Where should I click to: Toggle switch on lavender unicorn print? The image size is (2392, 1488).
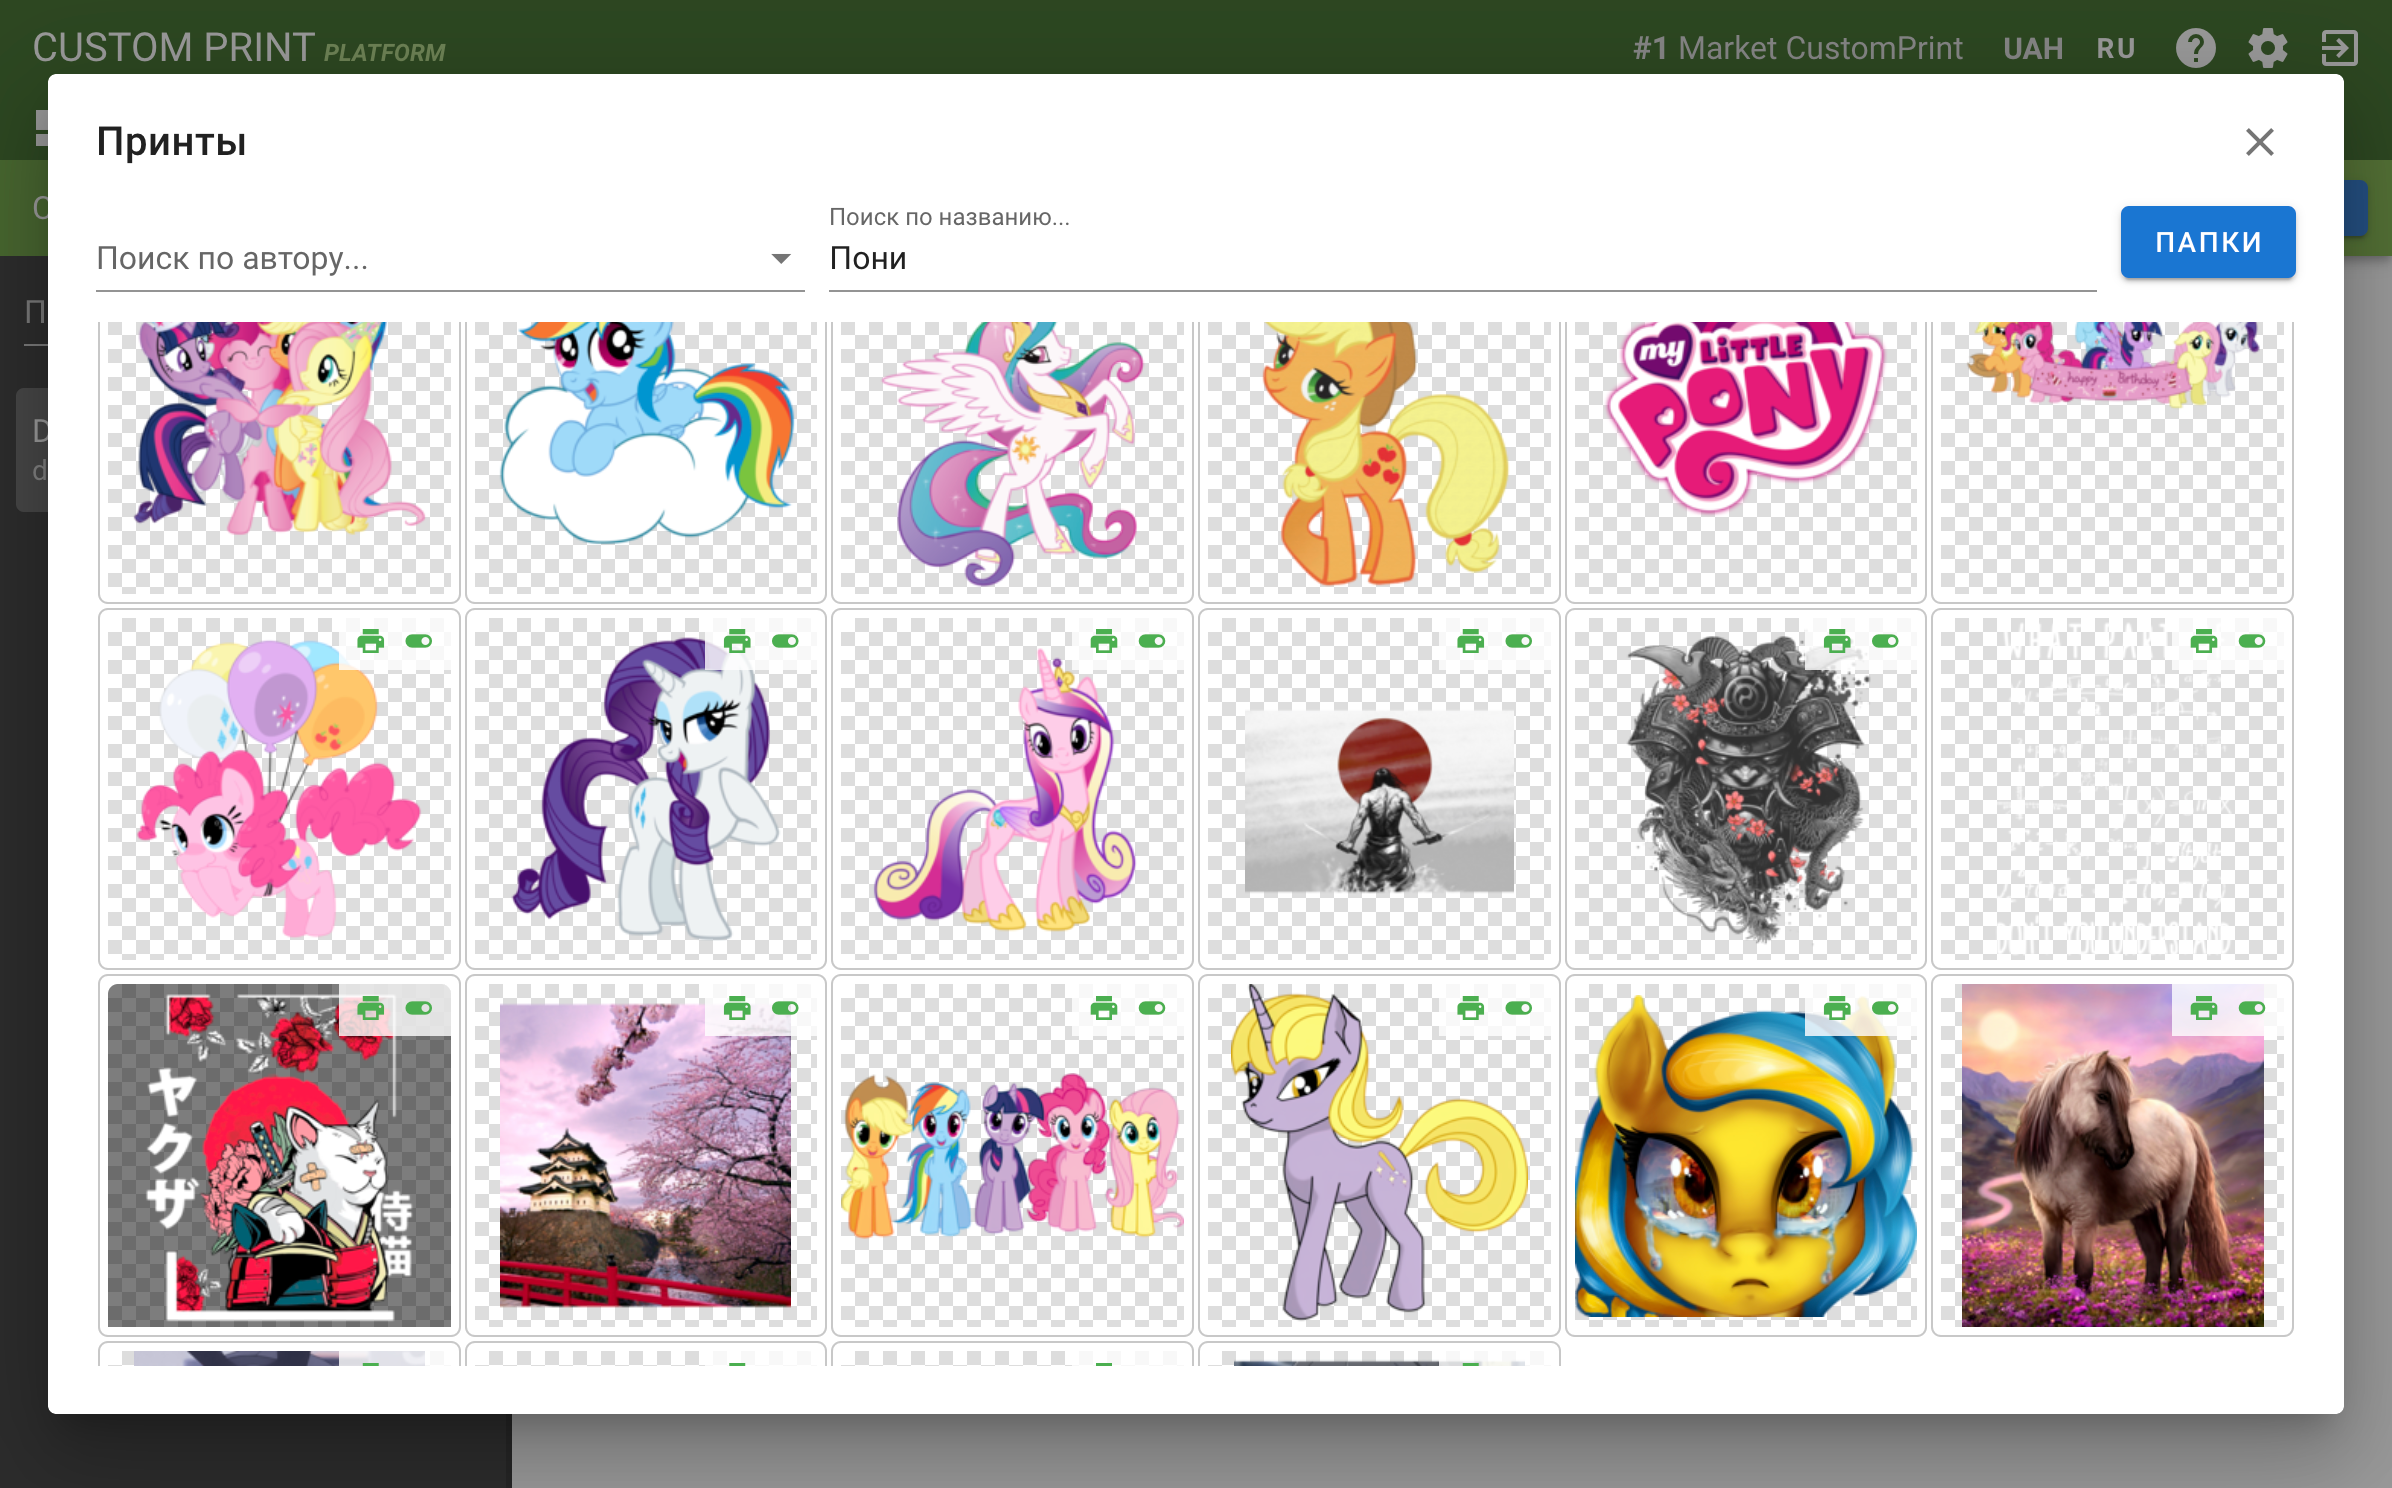(1518, 1008)
